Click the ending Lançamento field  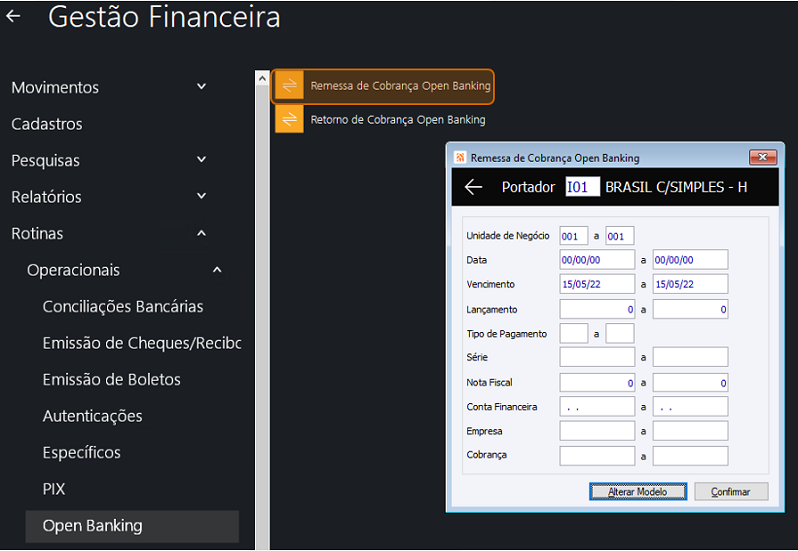click(x=690, y=309)
